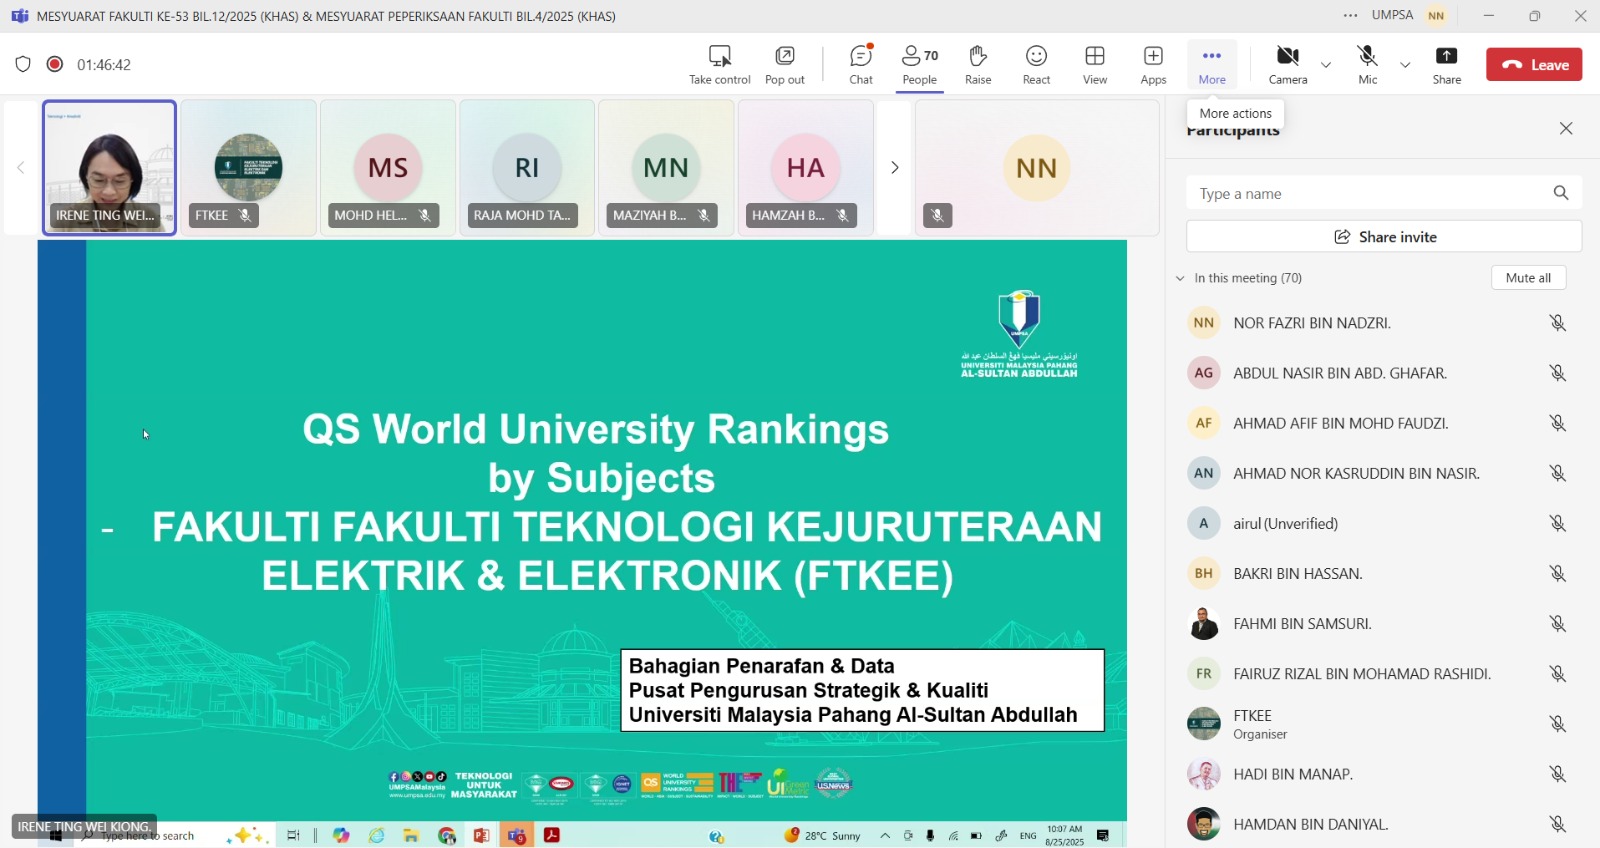Pop out the shared content window
Viewport: 1600px width, 848px height.
pyautogui.click(x=785, y=65)
